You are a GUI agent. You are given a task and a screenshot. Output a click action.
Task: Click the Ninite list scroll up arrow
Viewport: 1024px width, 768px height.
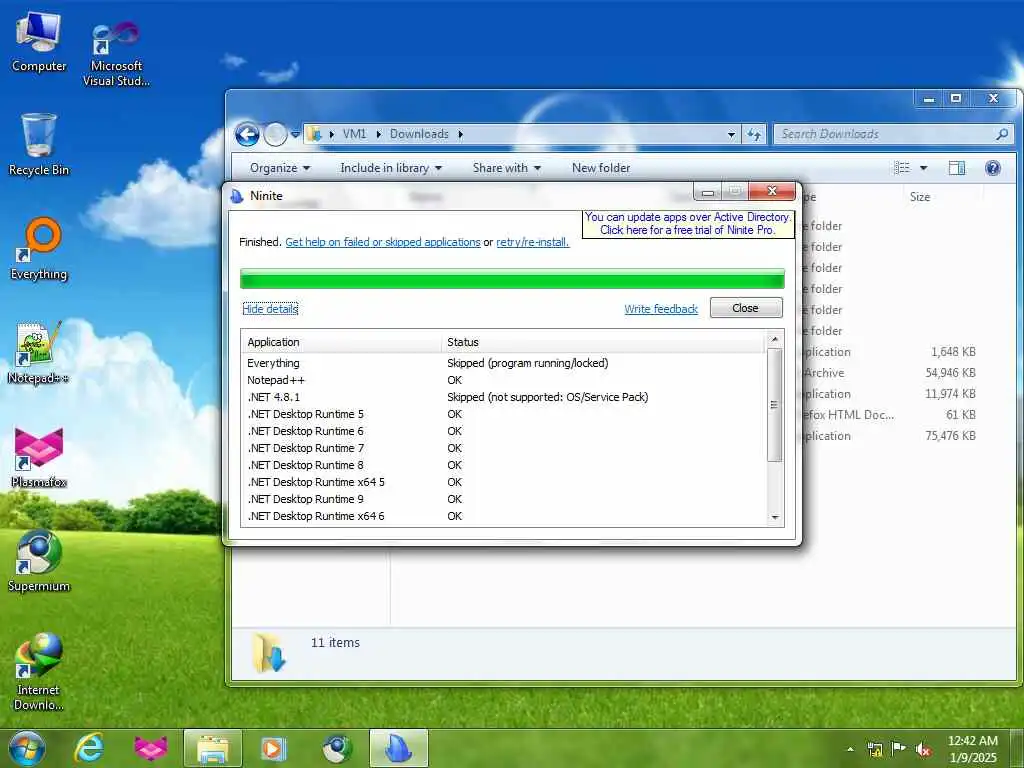pos(775,340)
